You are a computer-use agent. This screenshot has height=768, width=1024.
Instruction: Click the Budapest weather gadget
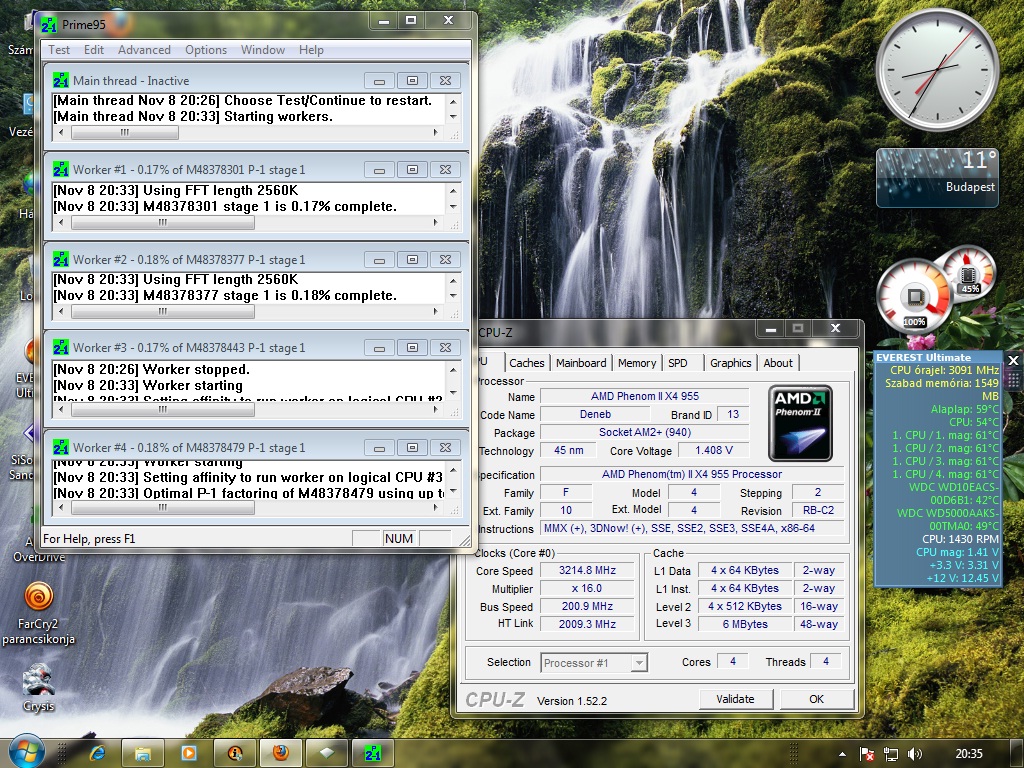(937, 178)
